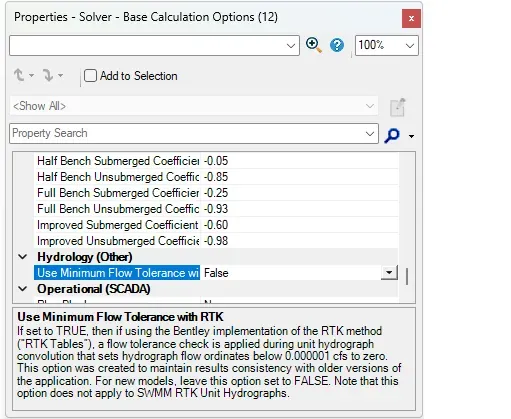Image resolution: width=511 pixels, height=419 pixels.
Task: Collapse the Hydrology (Other) section
Action: 23,257
